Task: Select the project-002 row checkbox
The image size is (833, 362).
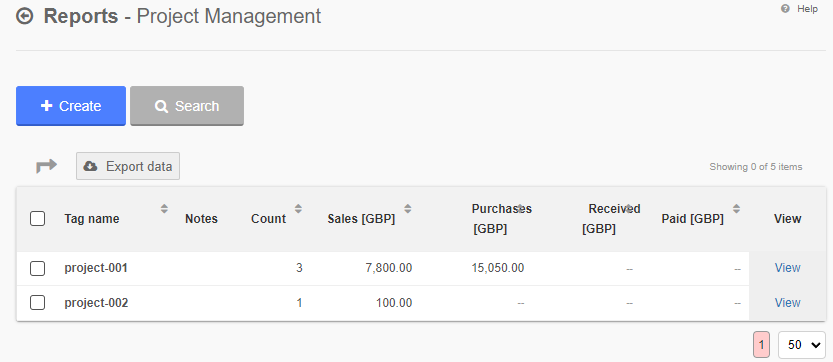Action: pyautogui.click(x=37, y=303)
